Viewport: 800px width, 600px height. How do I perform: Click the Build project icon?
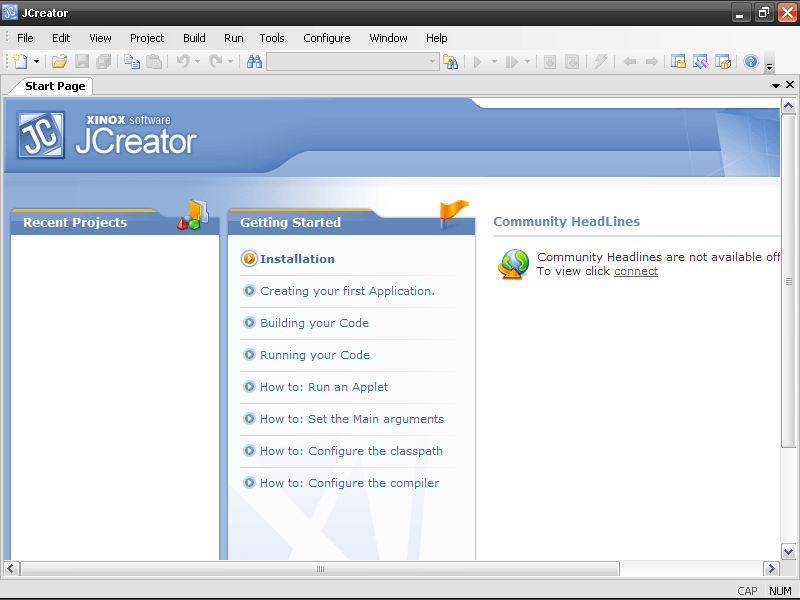550,62
